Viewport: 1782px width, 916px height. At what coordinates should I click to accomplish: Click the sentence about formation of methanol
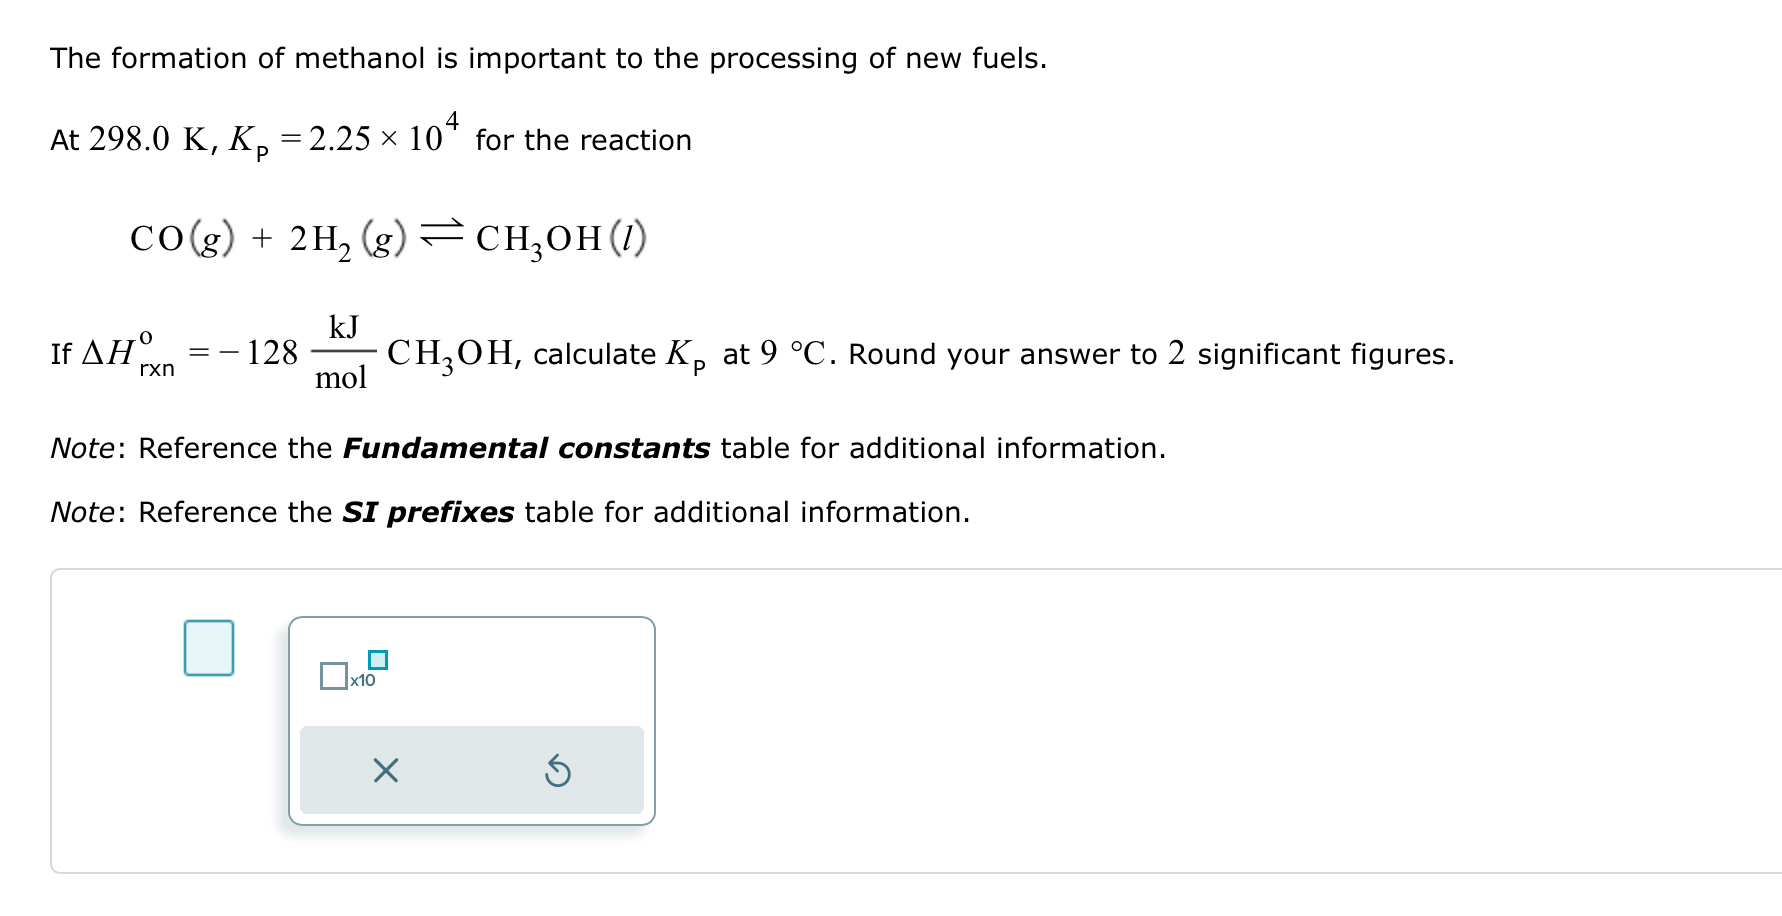click(549, 58)
